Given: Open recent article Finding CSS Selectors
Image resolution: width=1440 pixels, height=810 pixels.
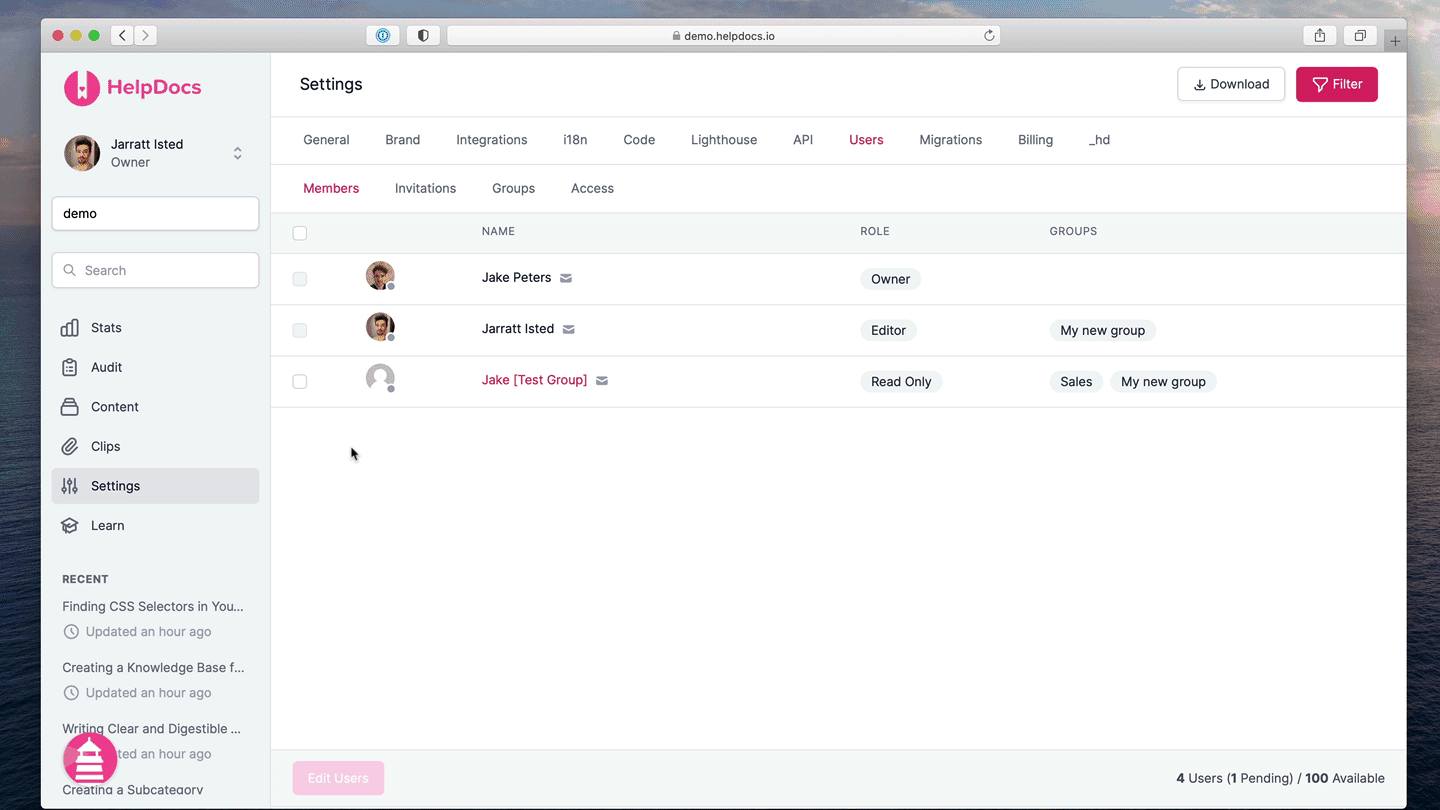Looking at the screenshot, I should [x=153, y=606].
